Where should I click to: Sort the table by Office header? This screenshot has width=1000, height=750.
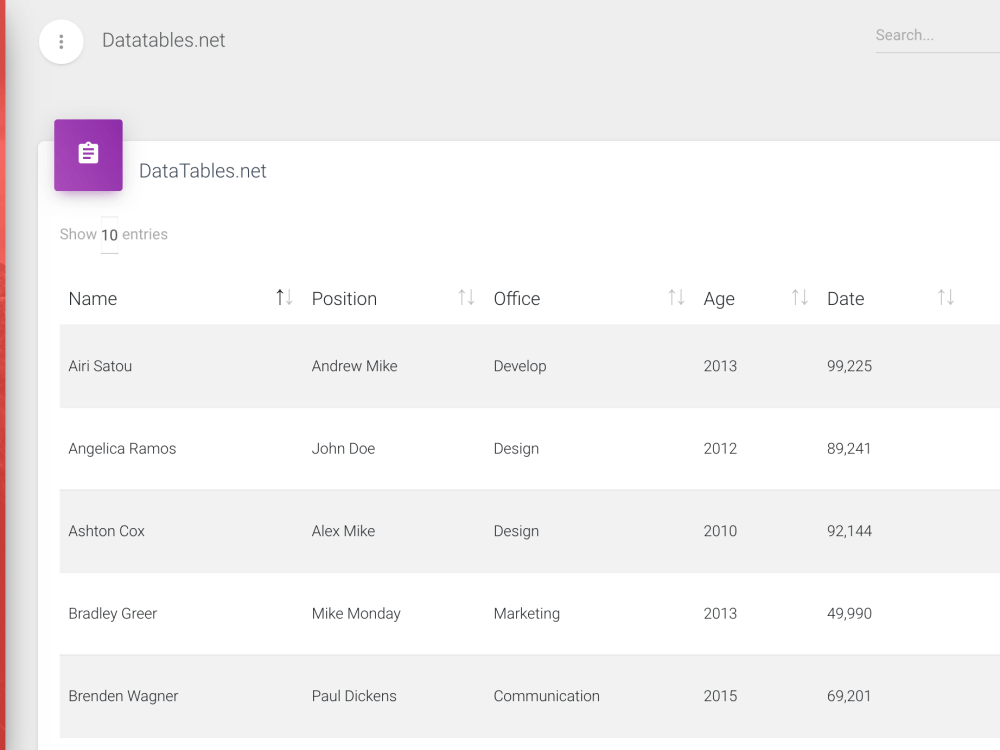click(516, 298)
